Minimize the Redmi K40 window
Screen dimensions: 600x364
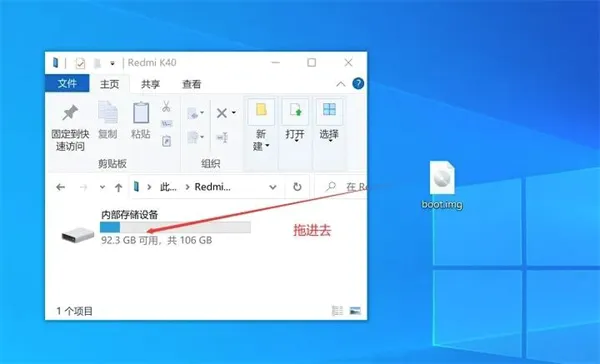(x=276, y=62)
